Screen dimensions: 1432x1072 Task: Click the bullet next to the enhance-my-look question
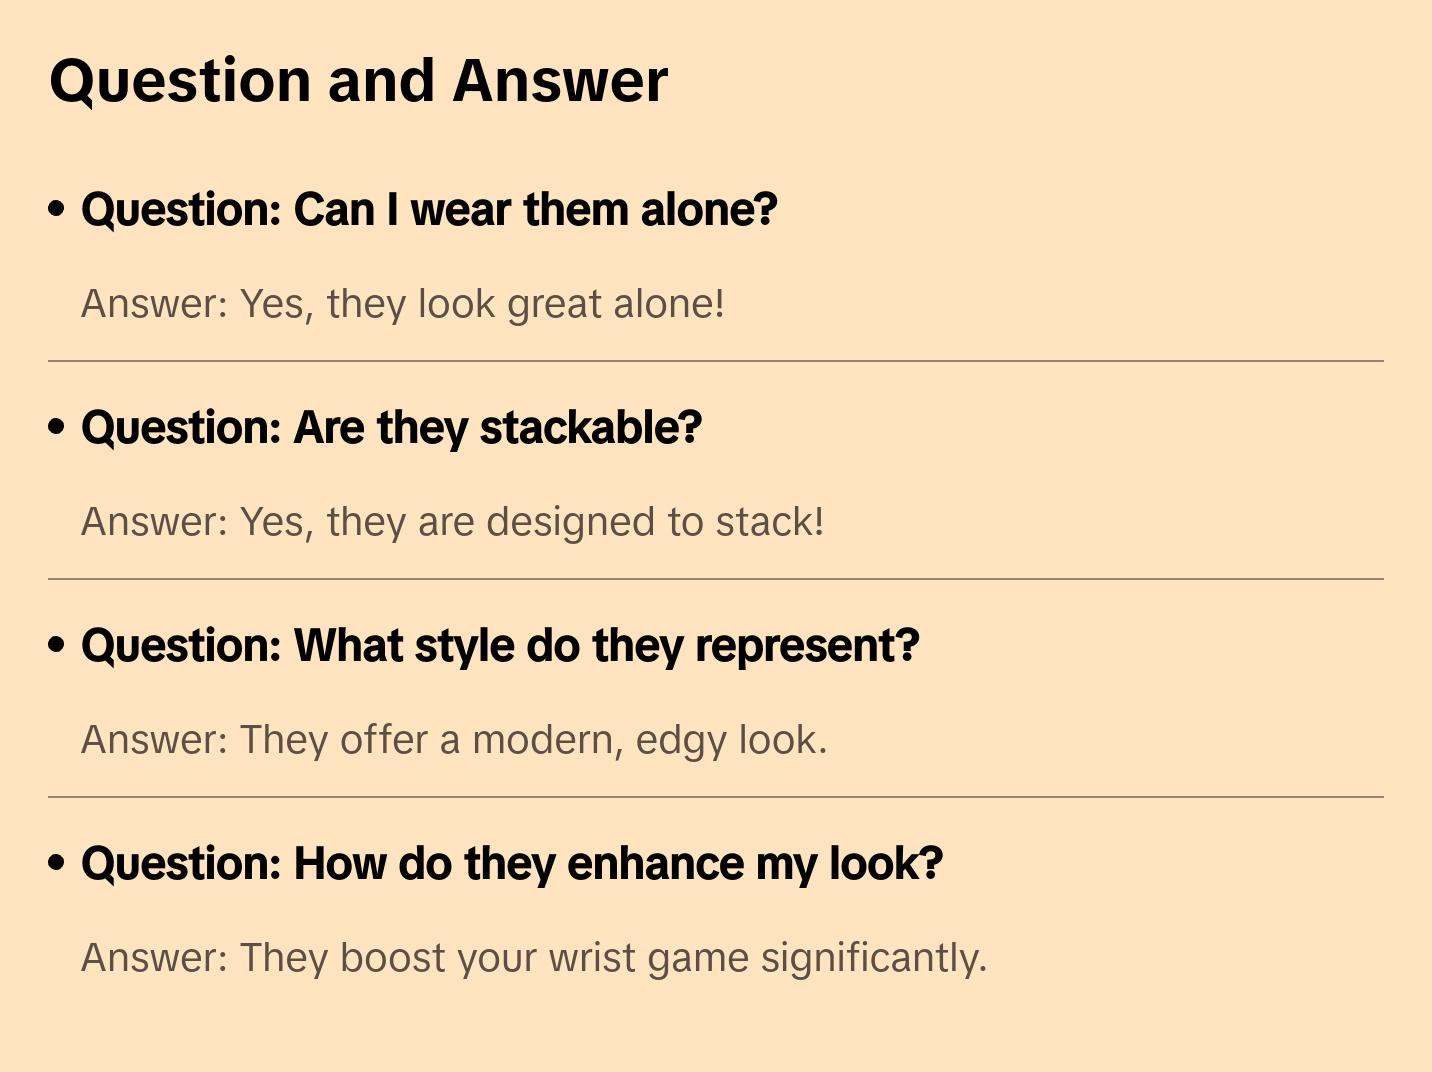[x=57, y=863]
